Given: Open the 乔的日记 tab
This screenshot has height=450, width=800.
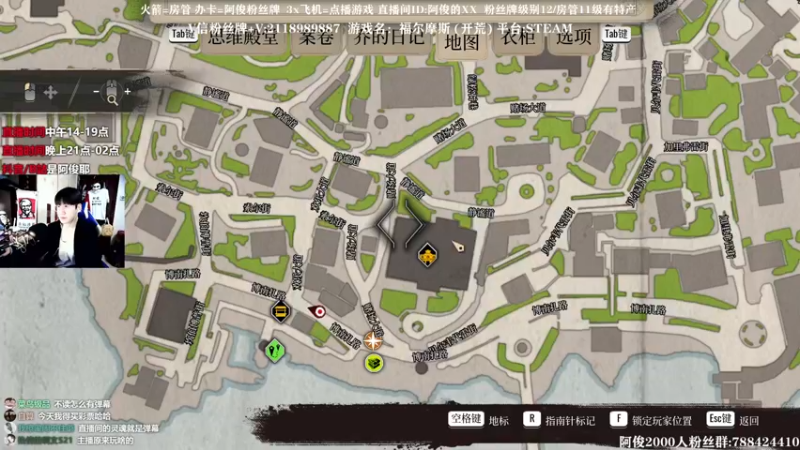Looking at the screenshot, I should click(x=389, y=38).
